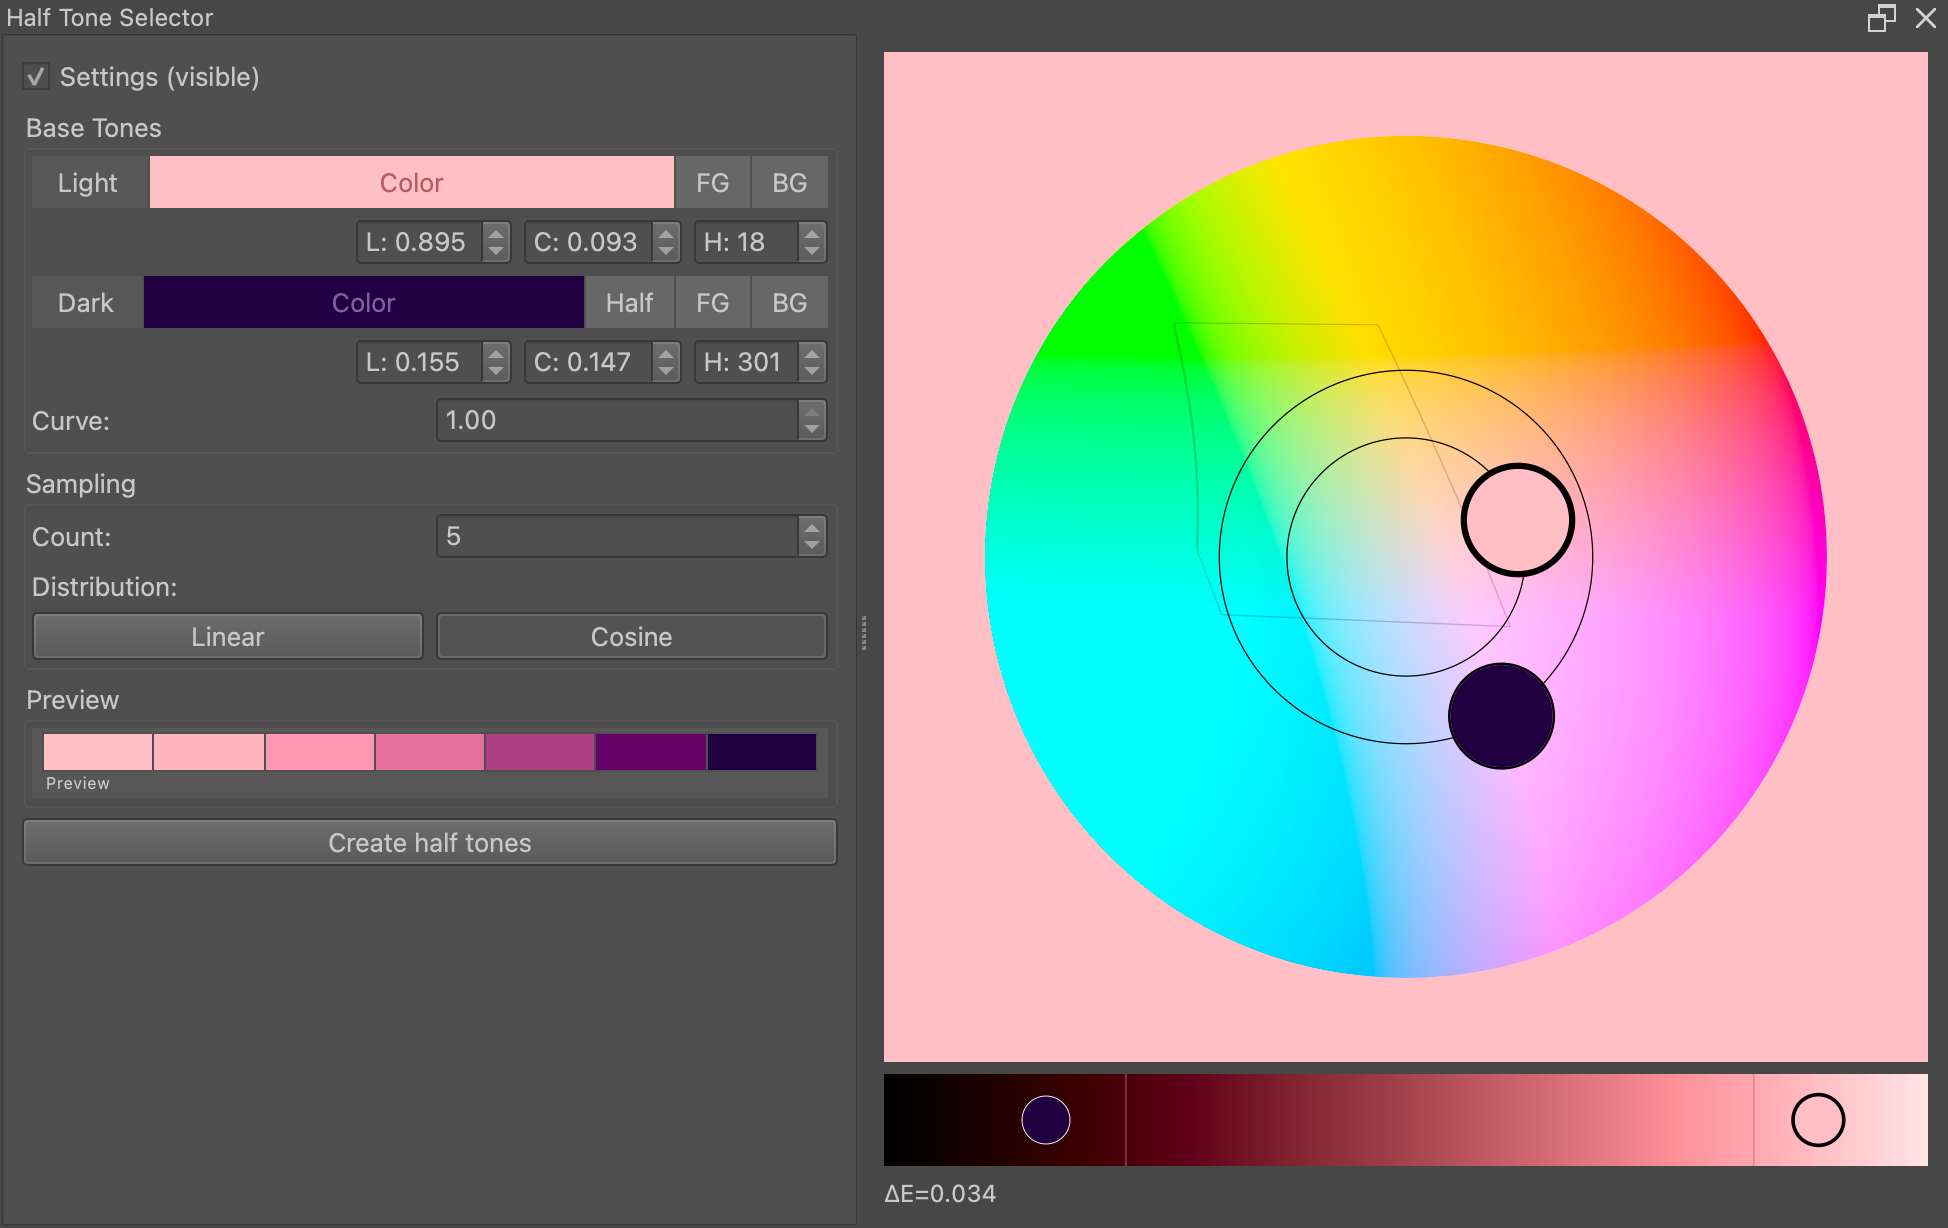
Task: Click the dark tone Color swatch
Action: (x=363, y=302)
